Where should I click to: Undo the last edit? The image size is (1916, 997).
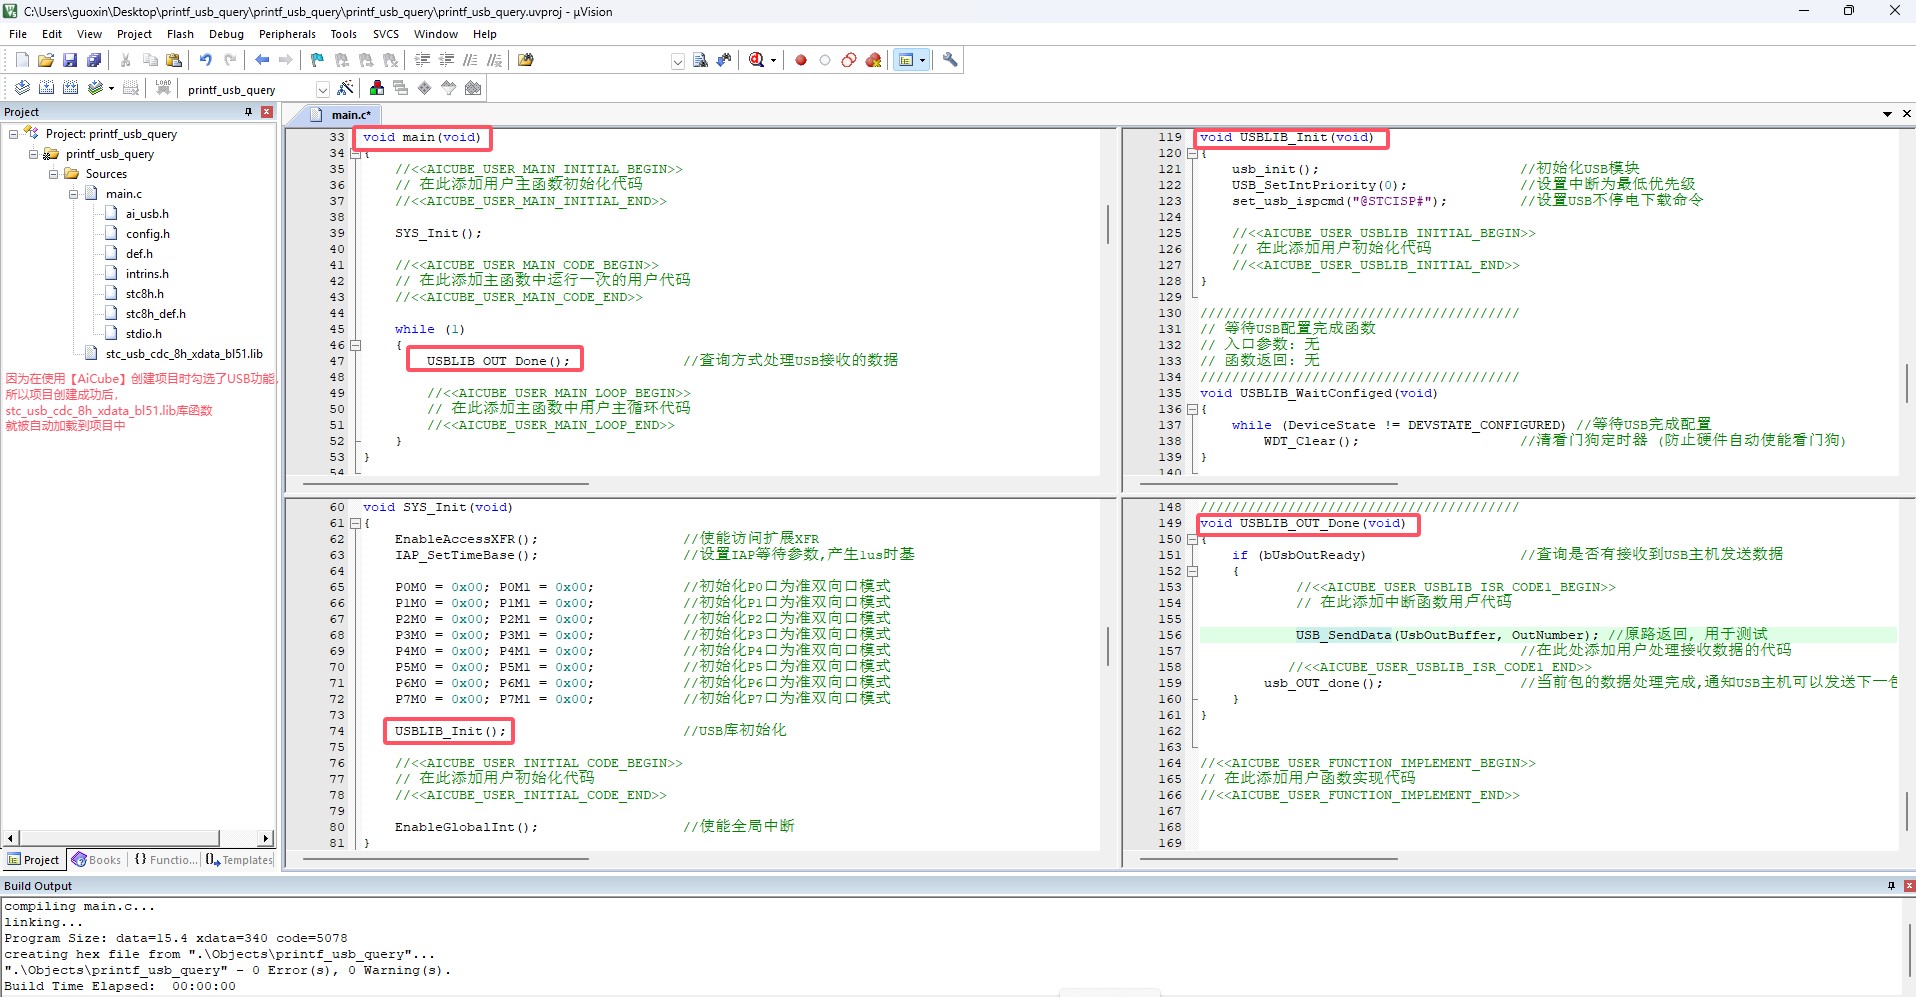[206, 60]
